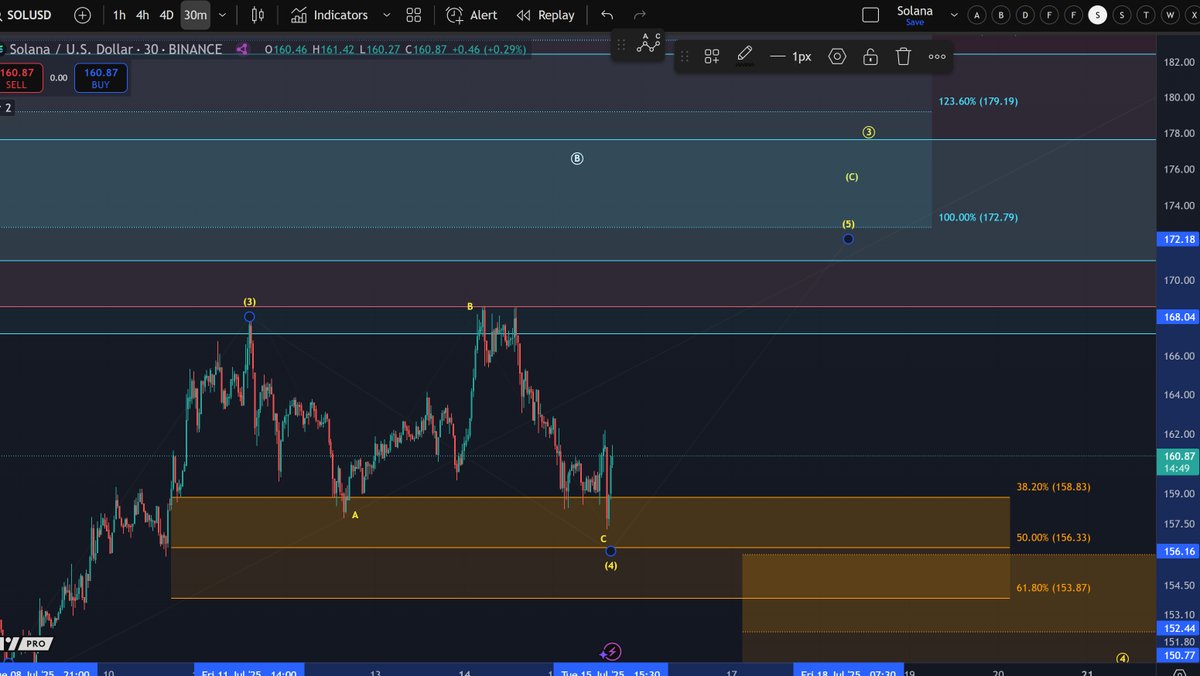Switch to the W layout shortcut
The image size is (1200, 676).
(1171, 15)
